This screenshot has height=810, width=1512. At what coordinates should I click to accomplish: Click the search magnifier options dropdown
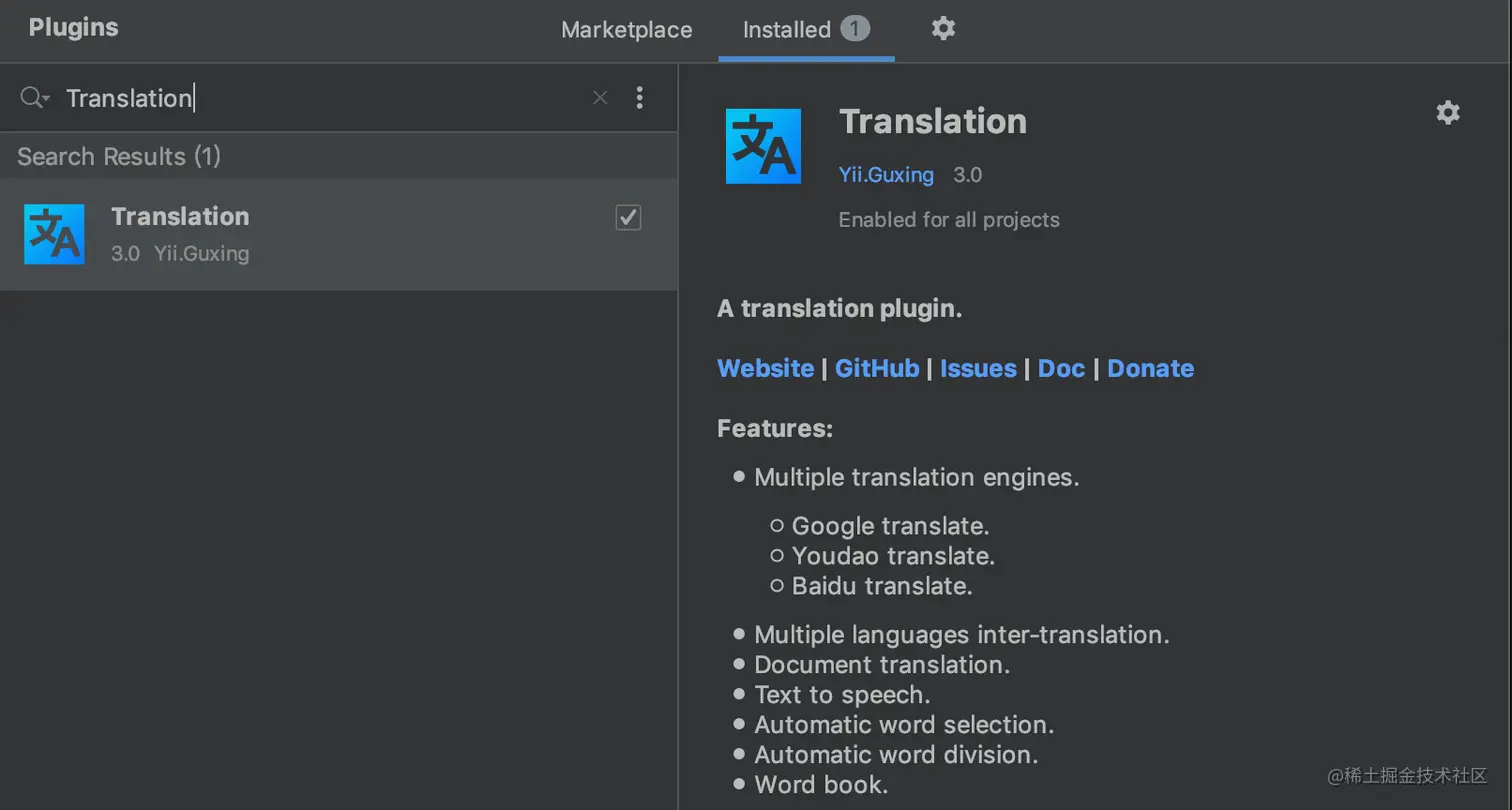[35, 98]
